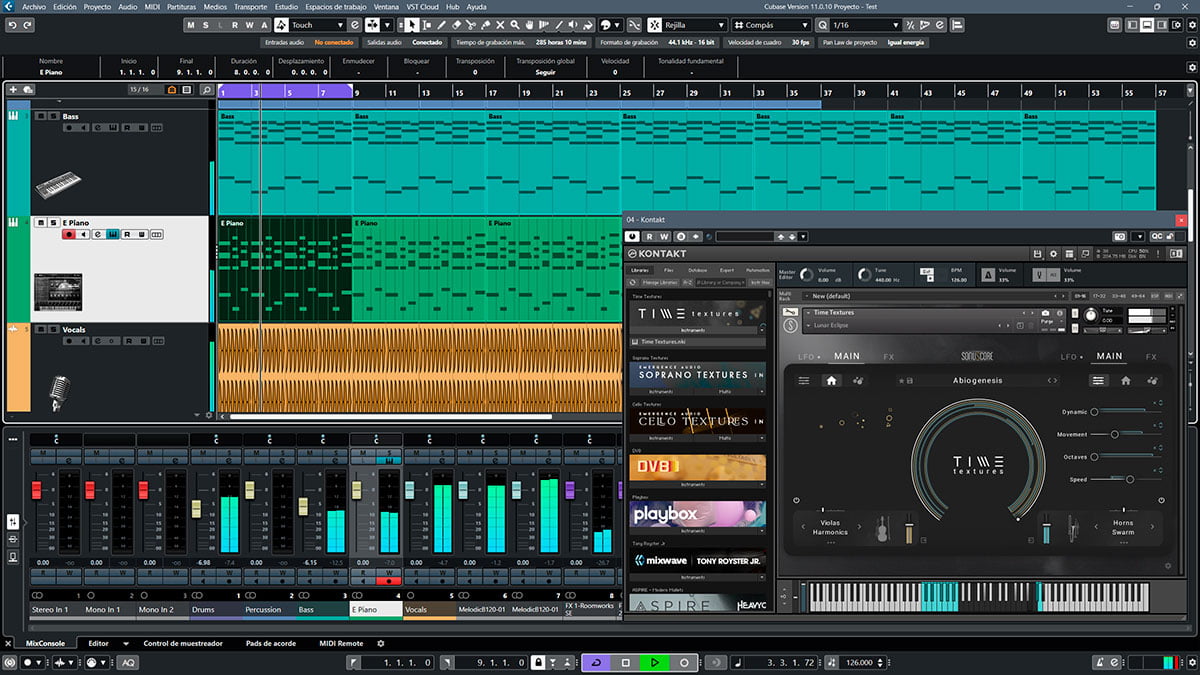Toggle Read automation on Kontakt window
Image resolution: width=1200 pixels, height=675 pixels.
coord(649,236)
